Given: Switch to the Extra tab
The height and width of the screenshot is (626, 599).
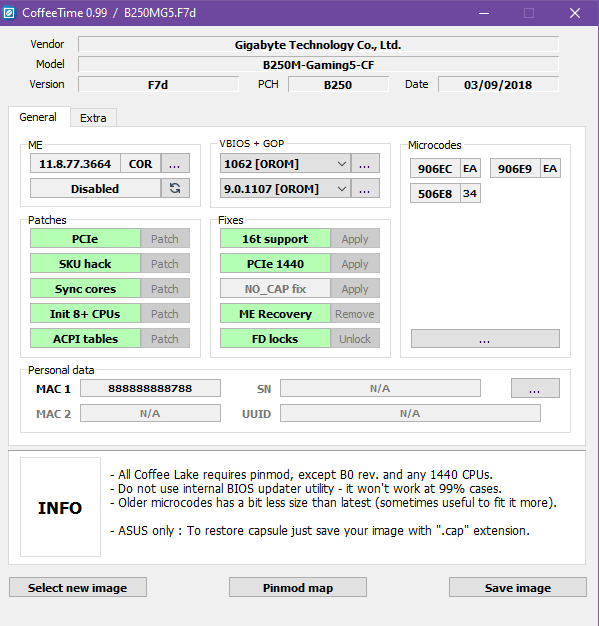Looking at the screenshot, I should [93, 118].
